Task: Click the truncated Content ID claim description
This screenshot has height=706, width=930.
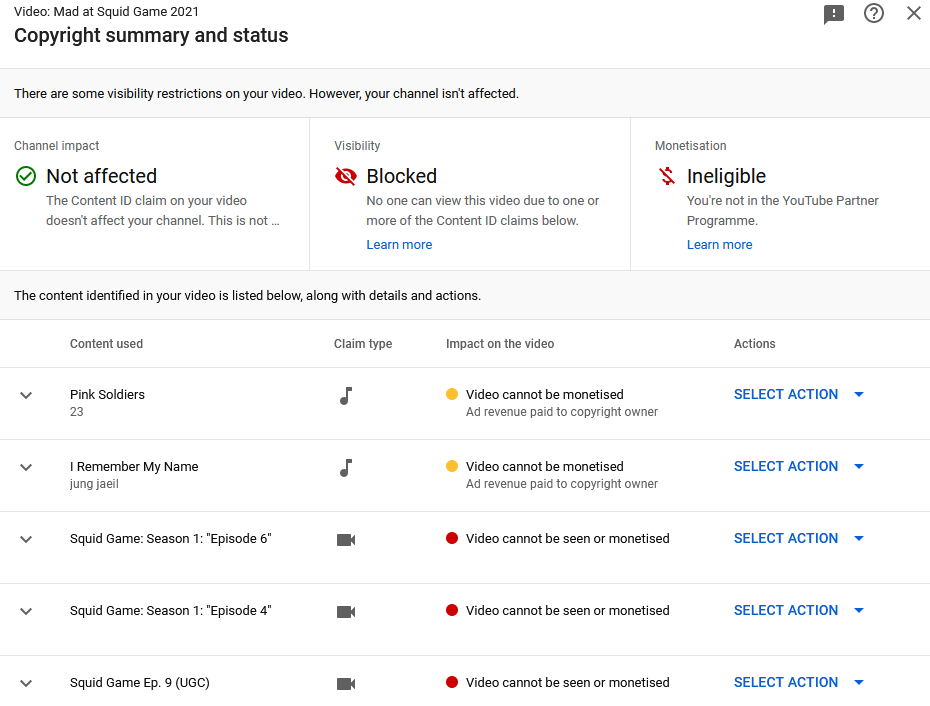Action: 163,211
